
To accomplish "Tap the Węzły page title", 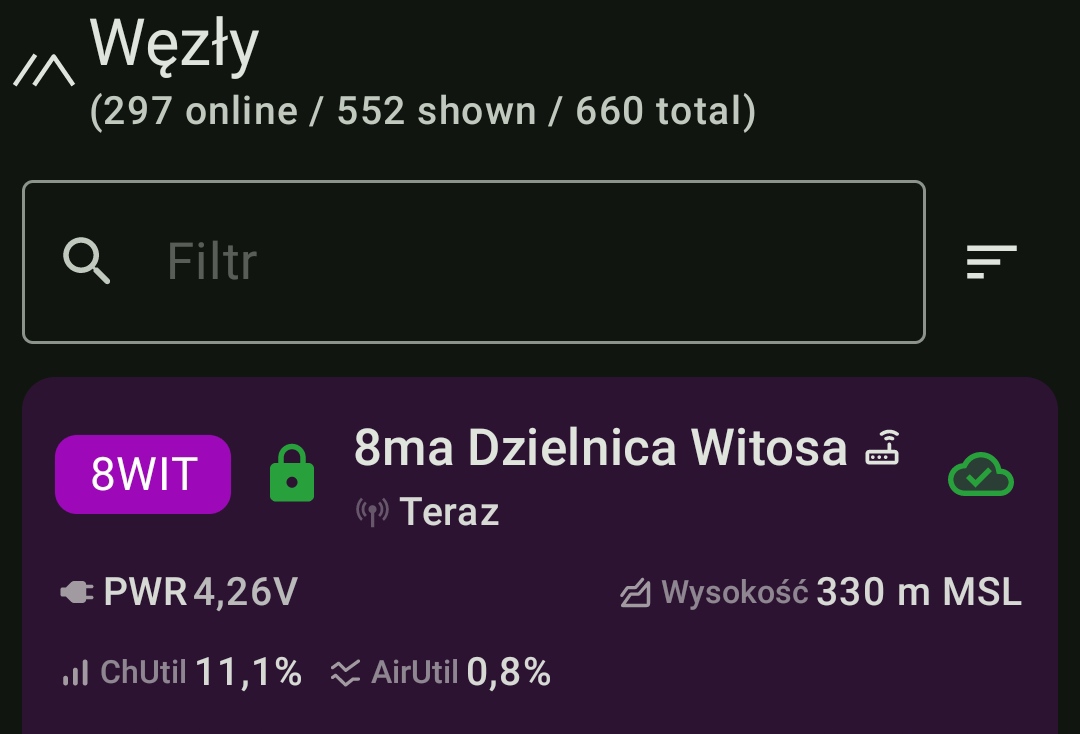I will (175, 44).
